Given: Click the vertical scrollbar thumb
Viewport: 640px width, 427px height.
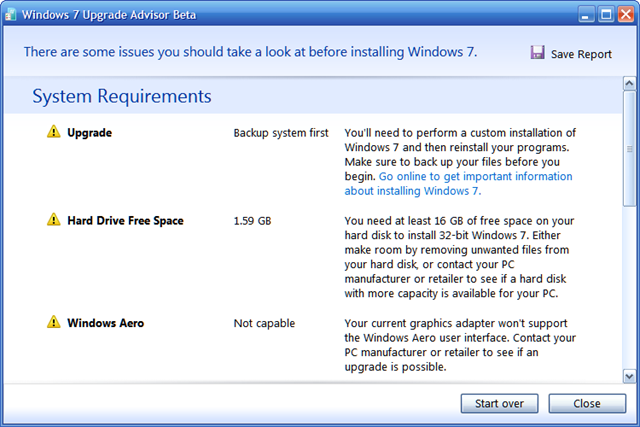Looking at the screenshot, I should [x=629, y=149].
